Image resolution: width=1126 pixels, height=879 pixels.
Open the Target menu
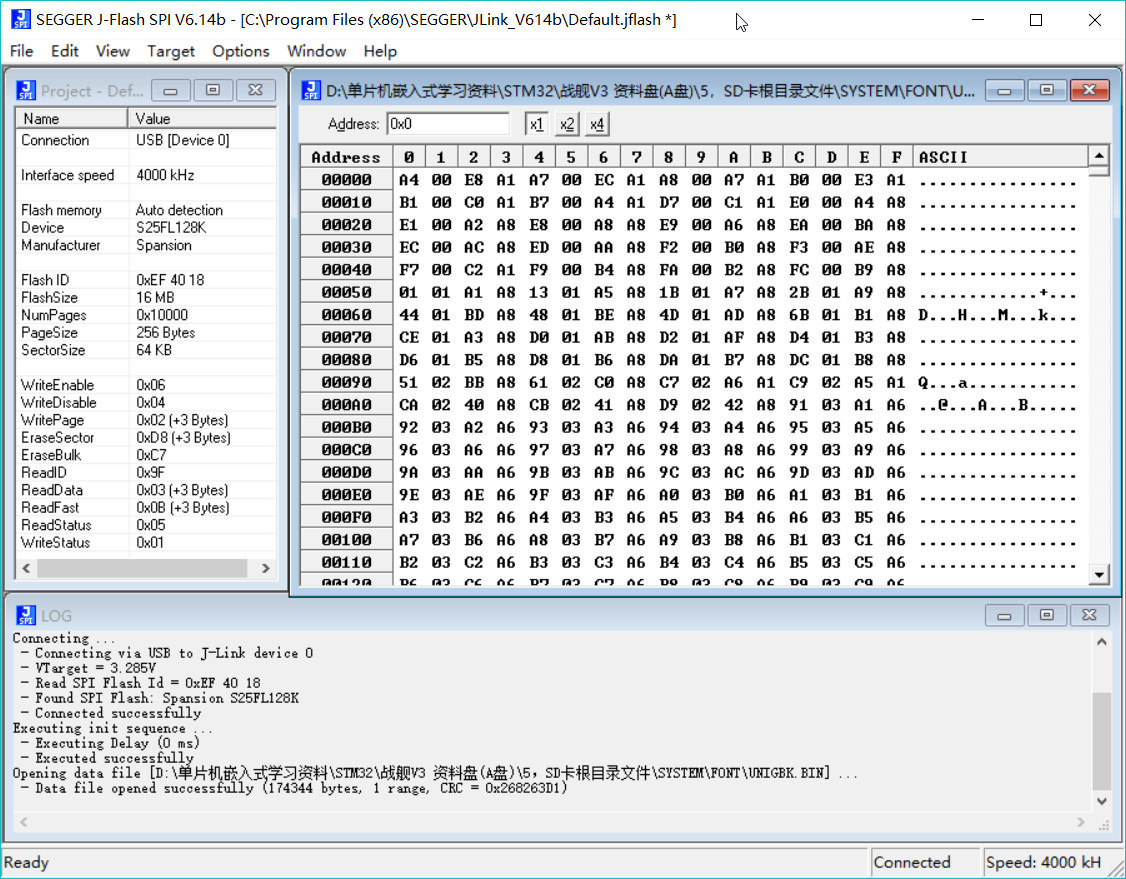click(171, 51)
